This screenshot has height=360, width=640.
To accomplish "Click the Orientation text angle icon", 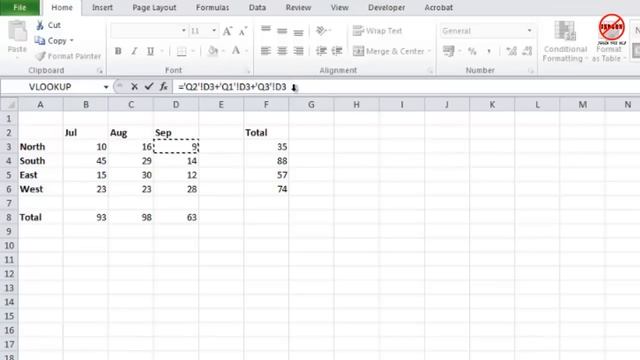I will (x=322, y=30).
